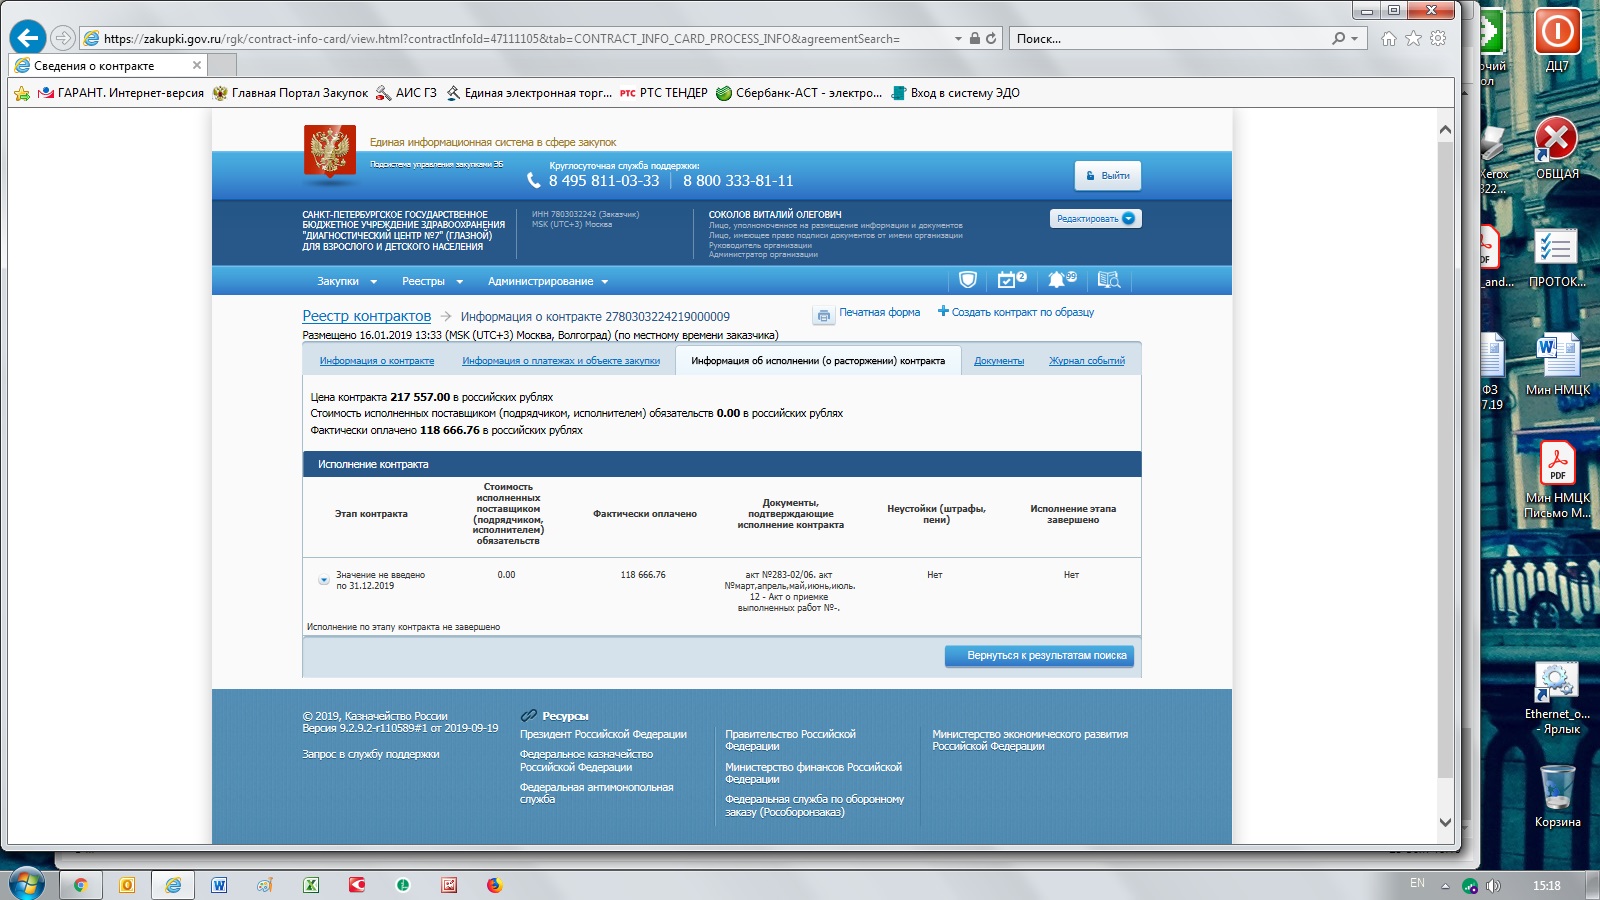Expand the Реестры menu
The height and width of the screenshot is (900, 1600).
point(432,281)
